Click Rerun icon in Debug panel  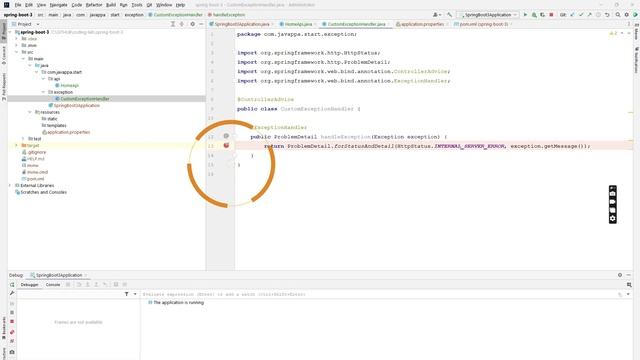(x=12, y=284)
